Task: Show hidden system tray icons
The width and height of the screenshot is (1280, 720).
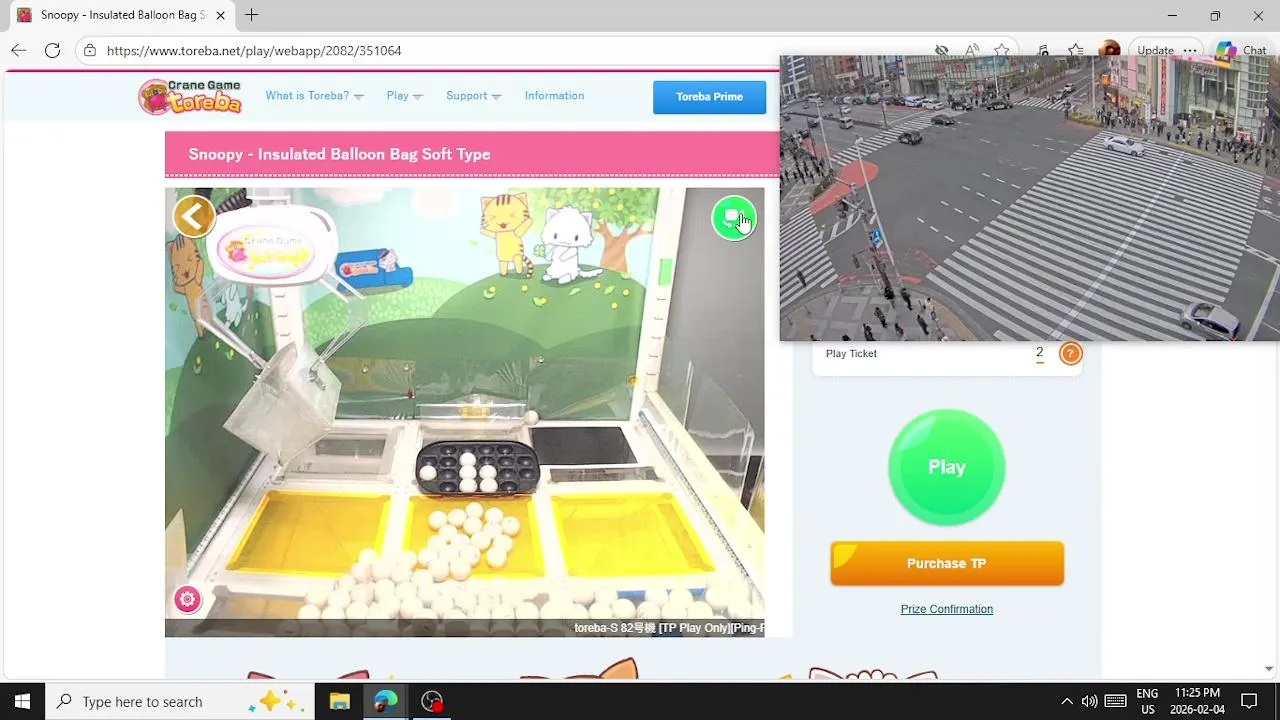Action: pyautogui.click(x=1066, y=701)
